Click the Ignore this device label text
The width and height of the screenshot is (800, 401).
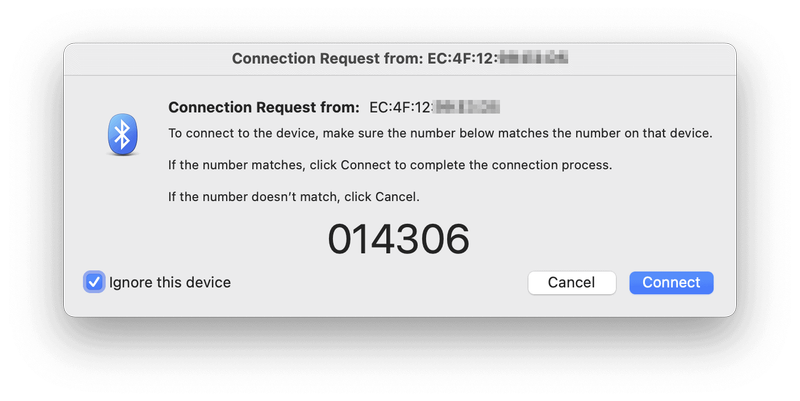170,282
